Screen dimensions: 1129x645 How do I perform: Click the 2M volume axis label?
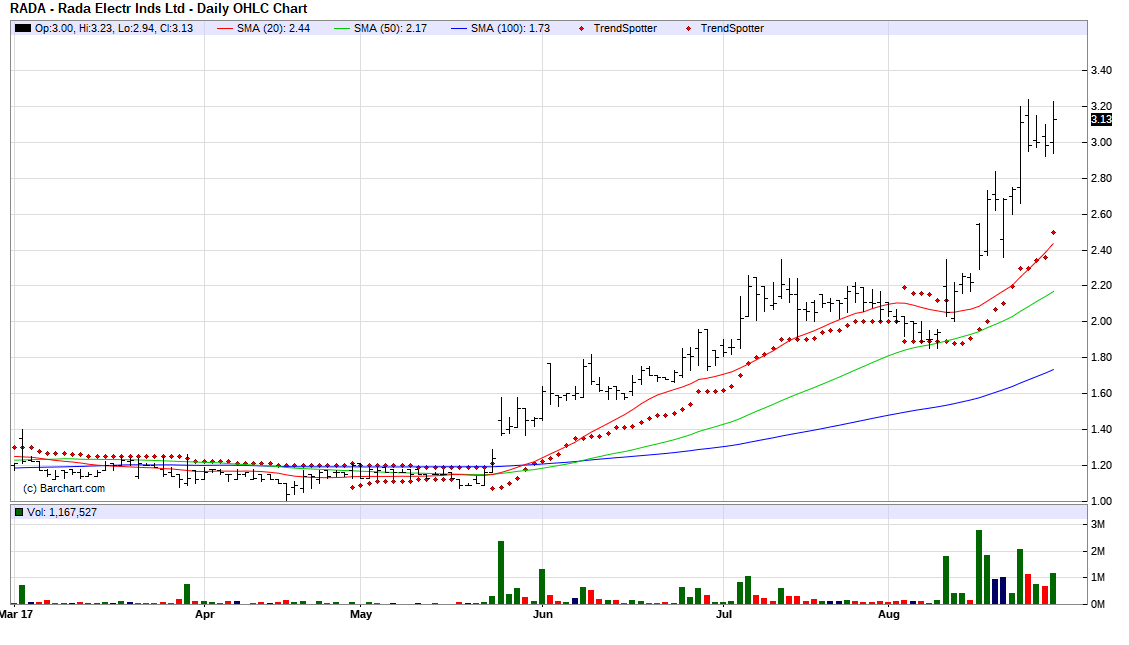click(x=1097, y=551)
